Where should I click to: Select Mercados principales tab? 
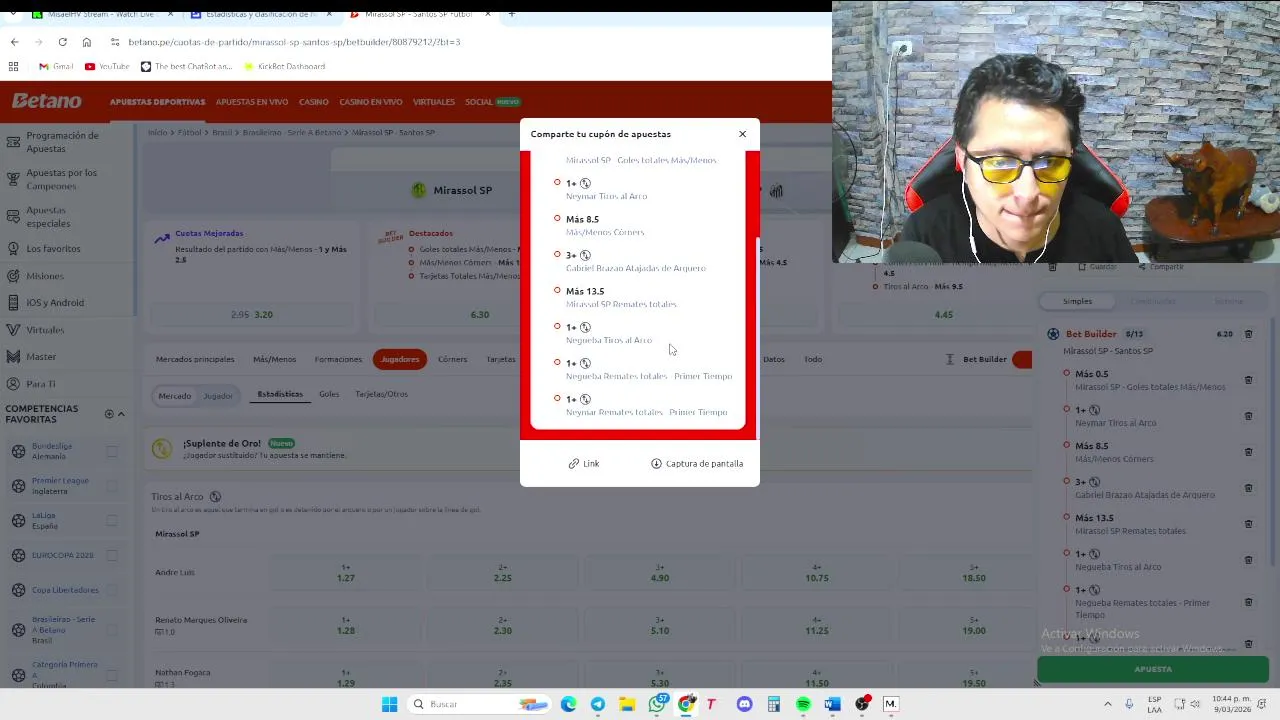coord(195,359)
